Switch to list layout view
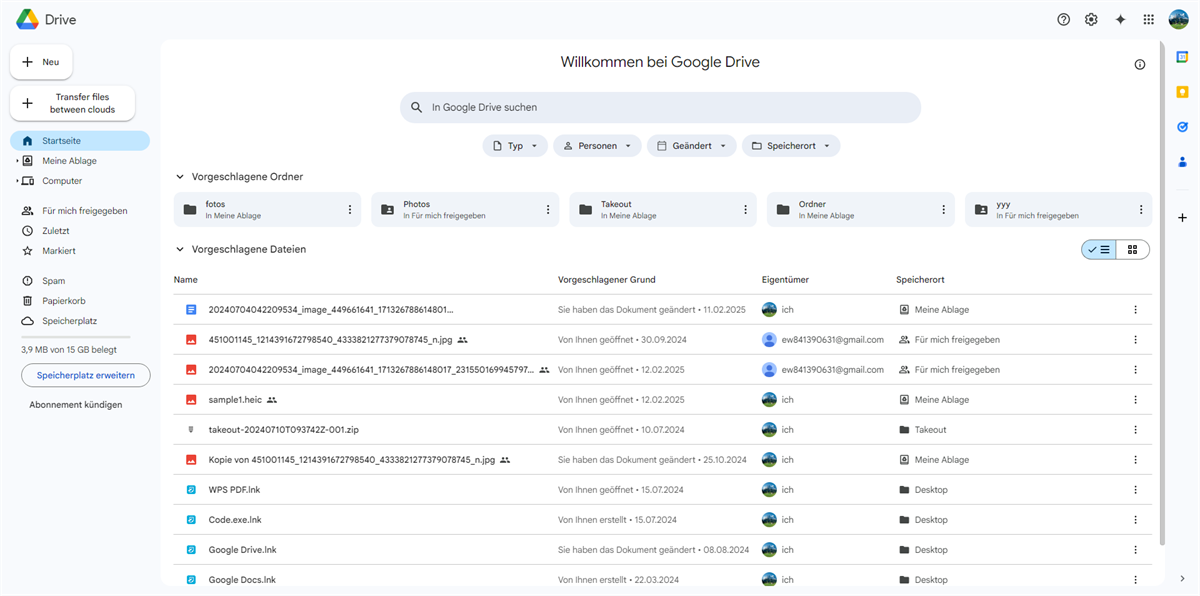The image size is (1200, 596). coord(1099,250)
